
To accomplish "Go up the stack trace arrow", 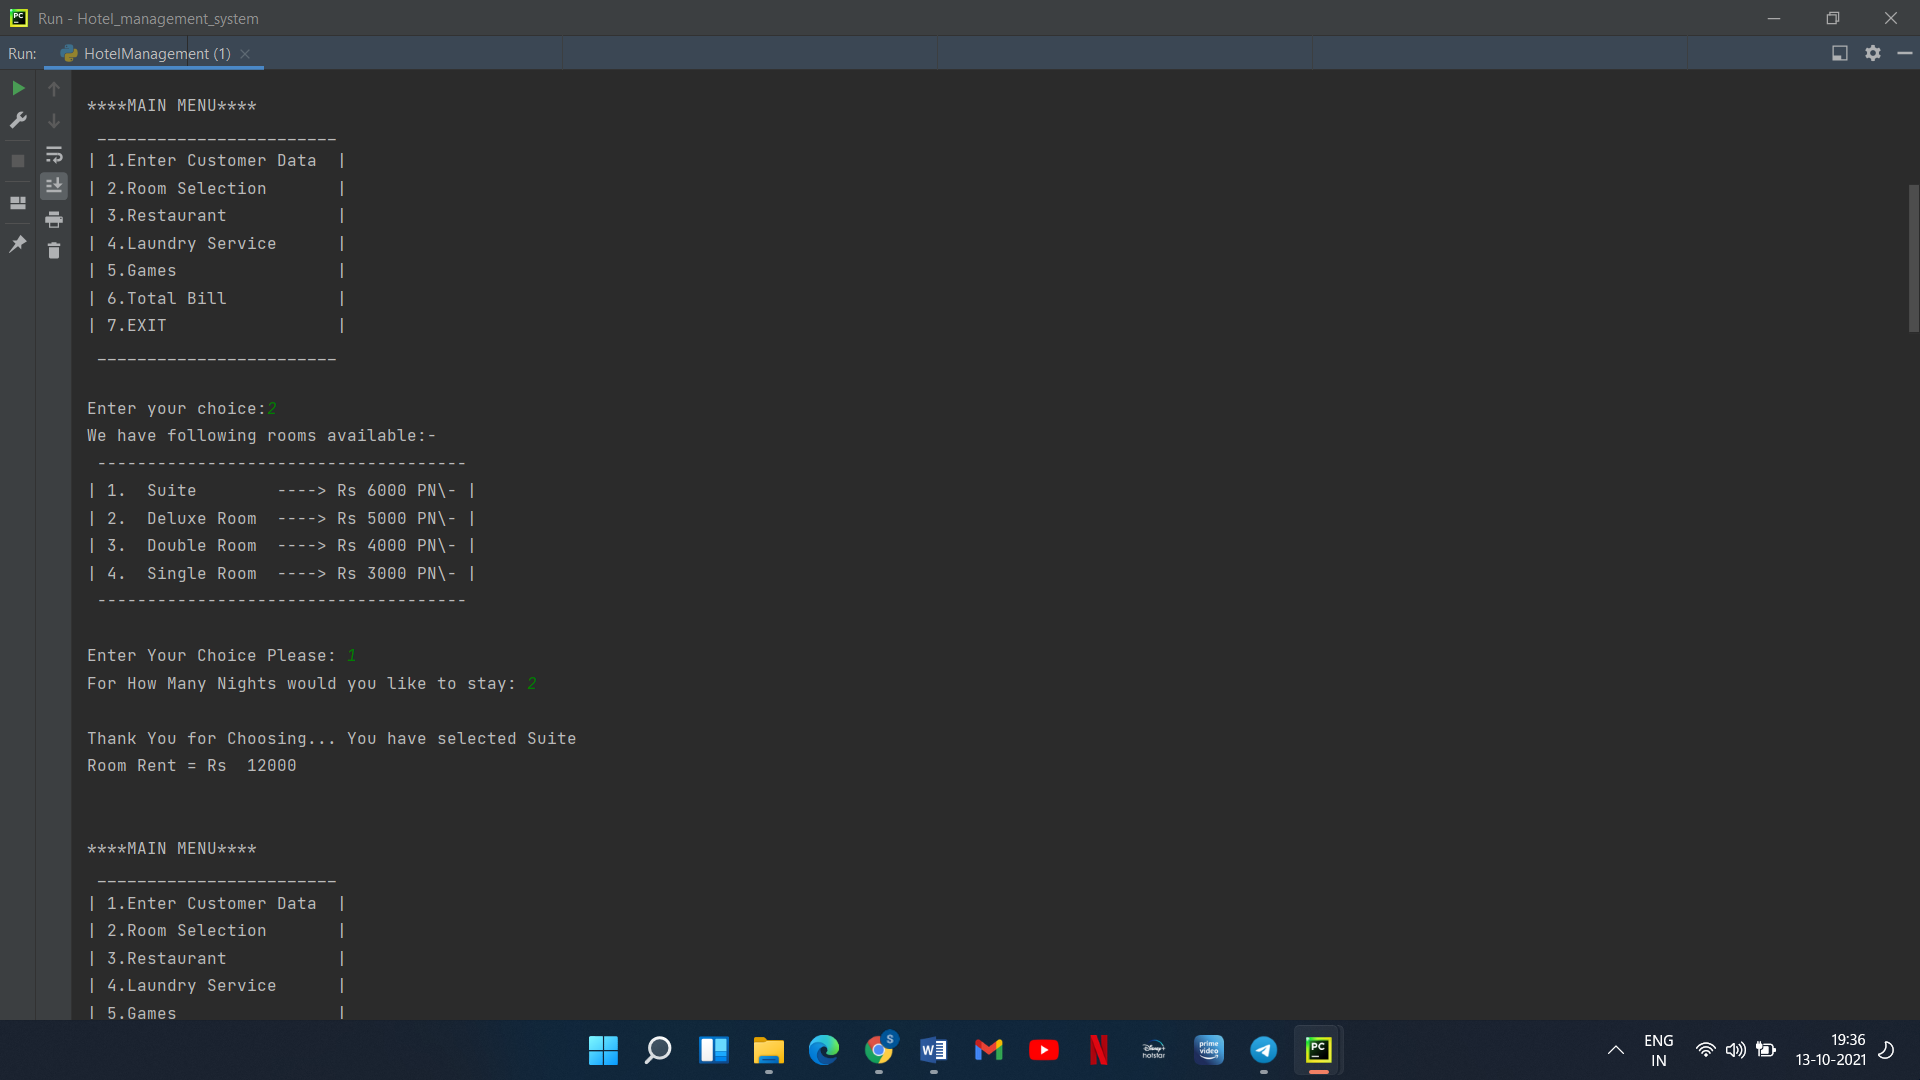I will coord(54,88).
